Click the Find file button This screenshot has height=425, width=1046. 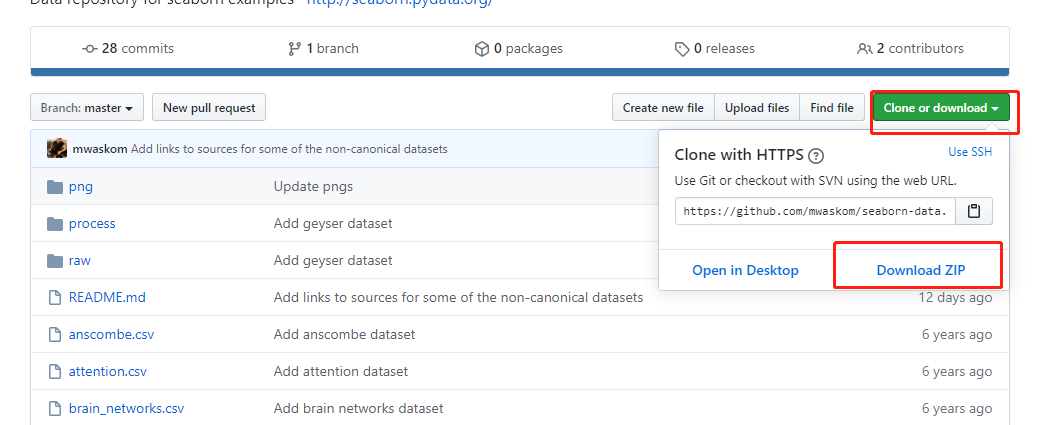(x=832, y=108)
